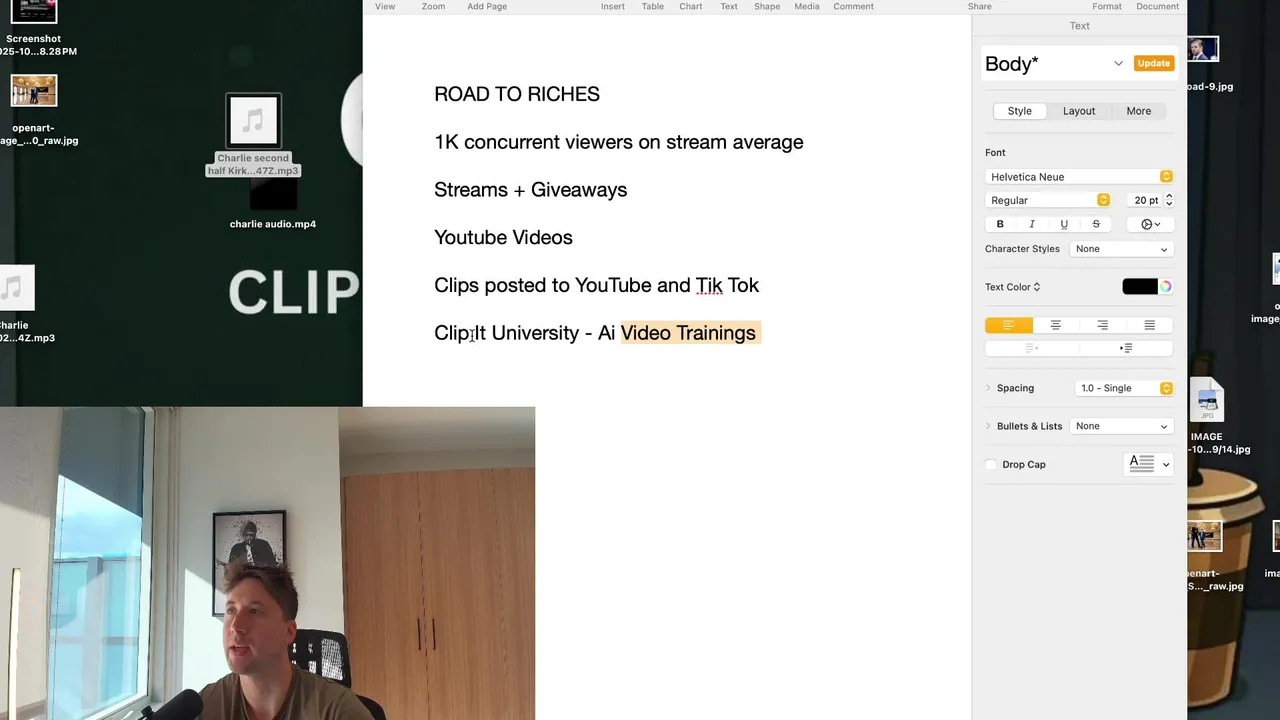Viewport: 1280px width, 720px height.
Task: Switch to the Layout tab
Action: (x=1079, y=111)
